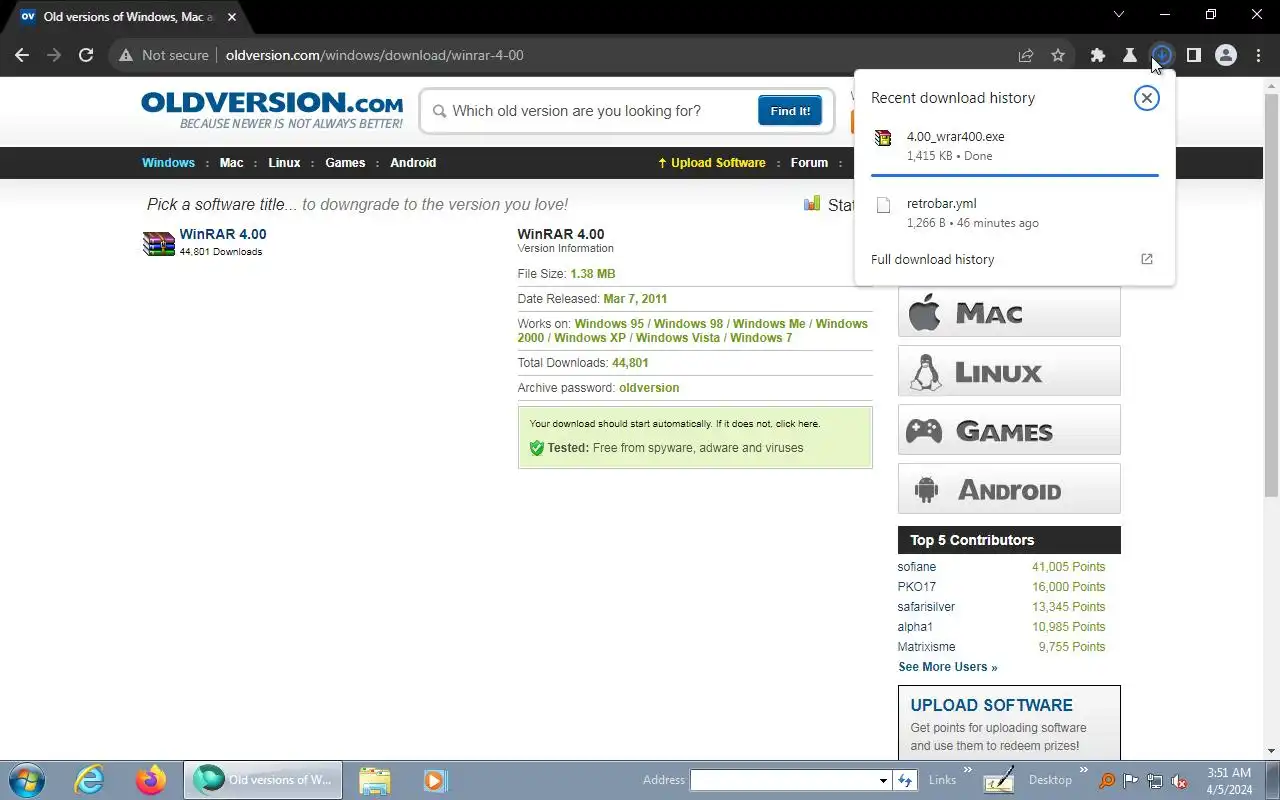Open the Forum link
The image size is (1280, 800).
(x=809, y=163)
